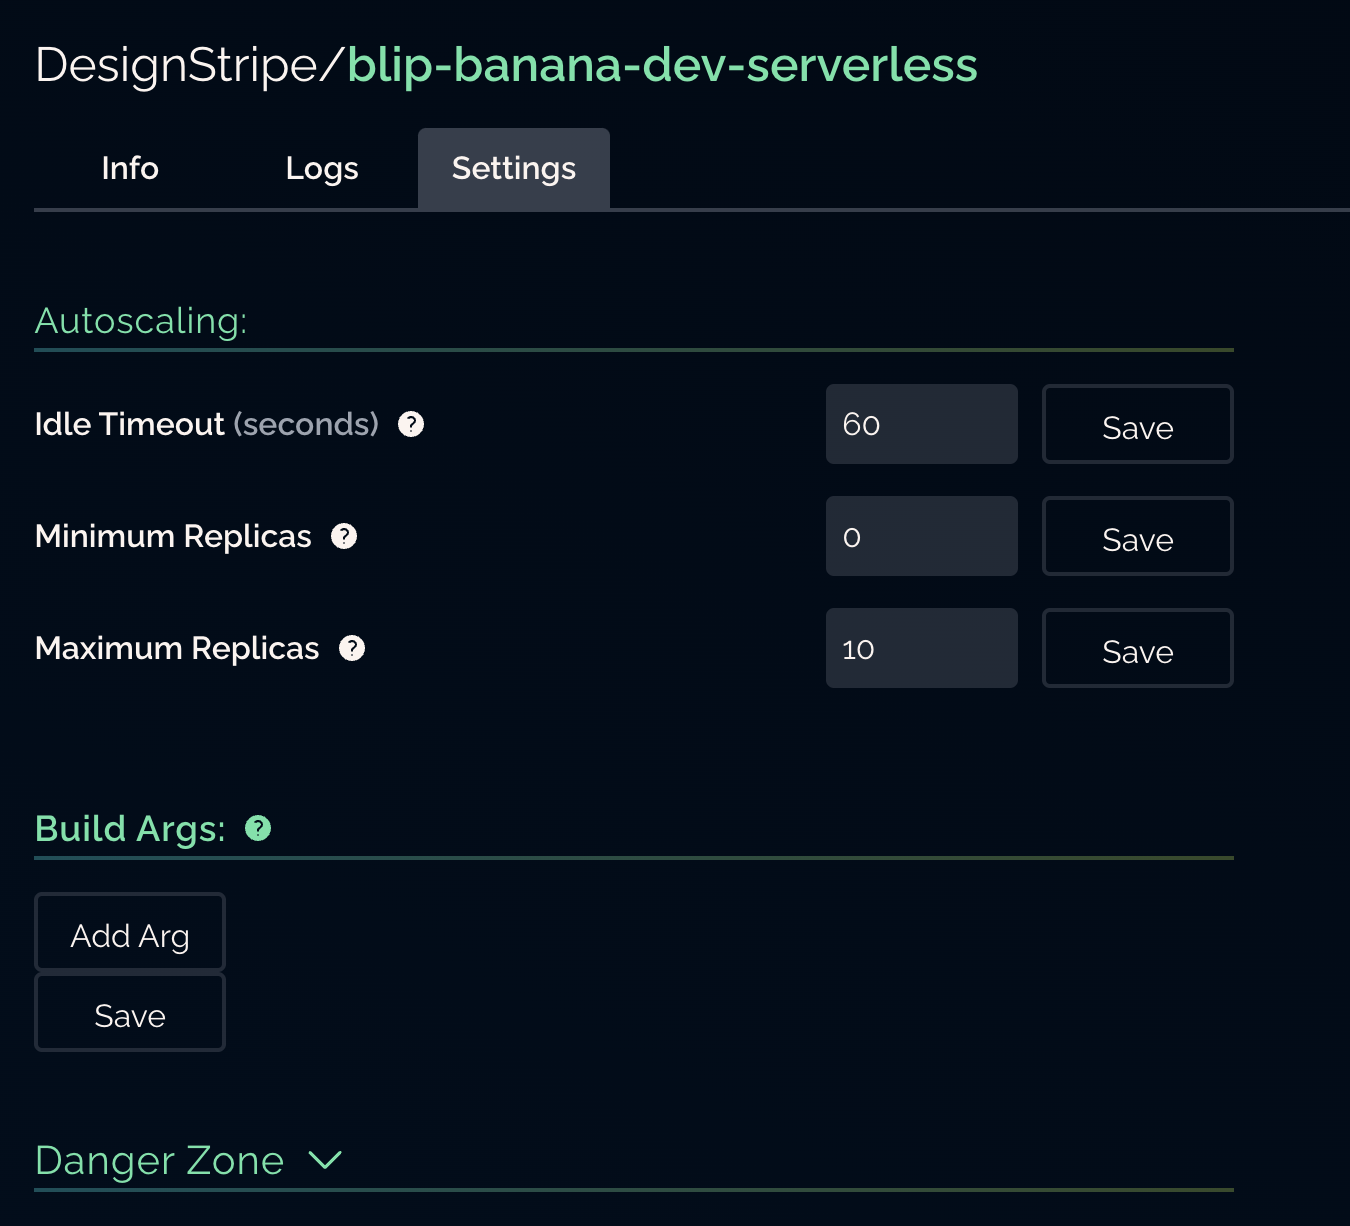Click the green Build Args help icon
This screenshot has height=1226, width=1350.
click(258, 828)
